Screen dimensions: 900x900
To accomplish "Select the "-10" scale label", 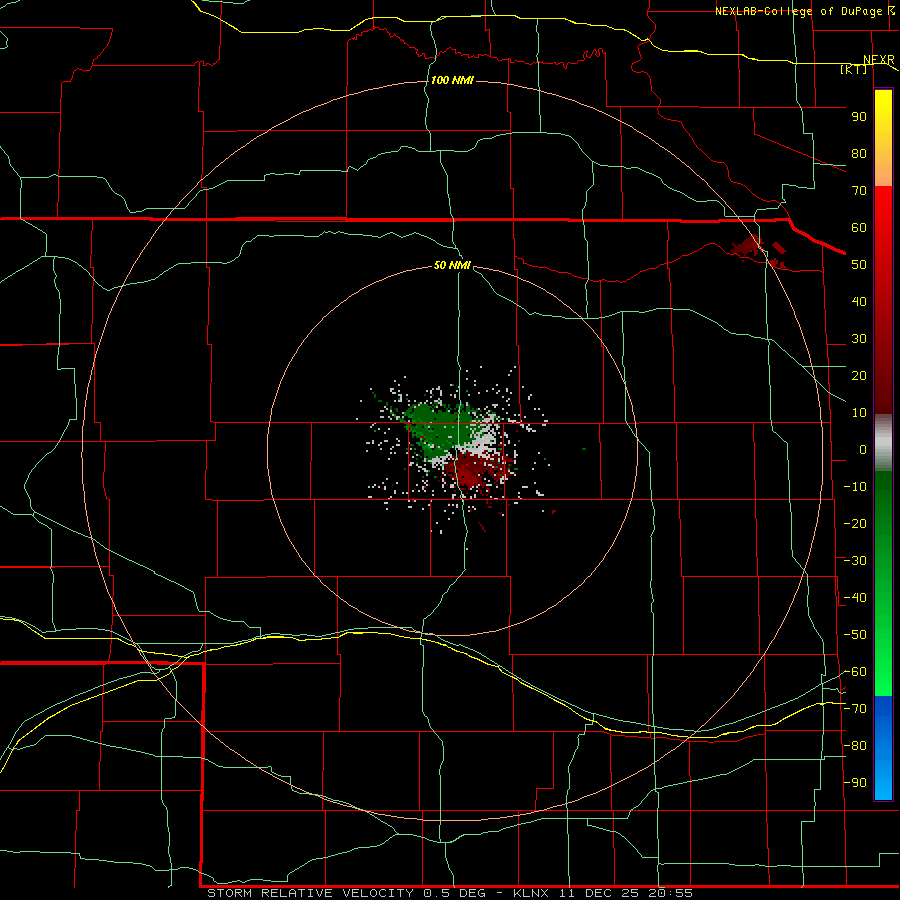I will pos(855,487).
